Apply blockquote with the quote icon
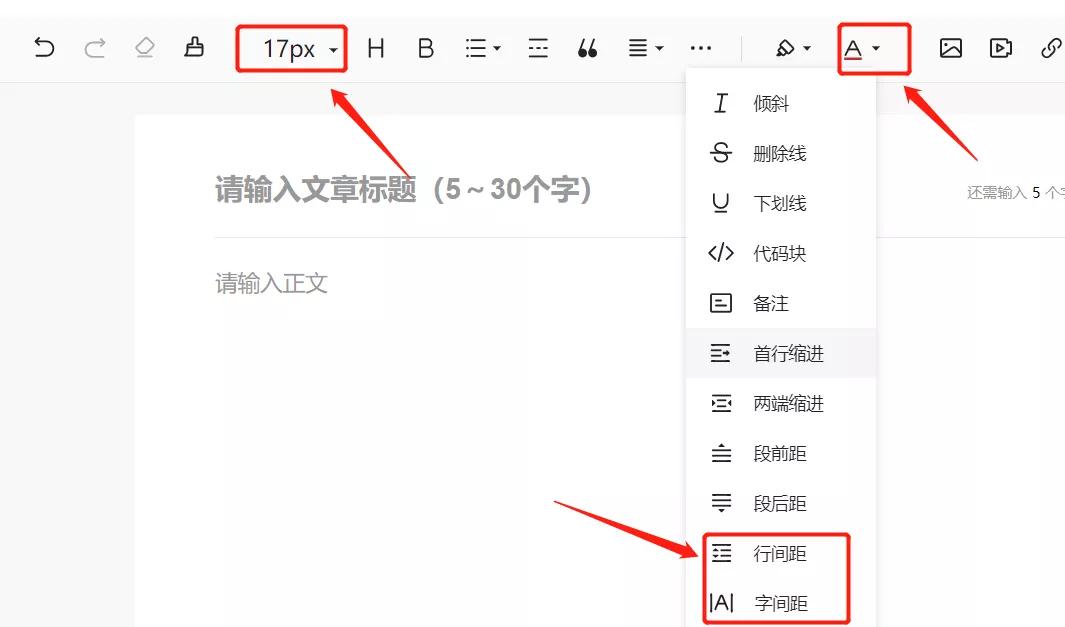This screenshot has height=627, width=1065. click(587, 47)
